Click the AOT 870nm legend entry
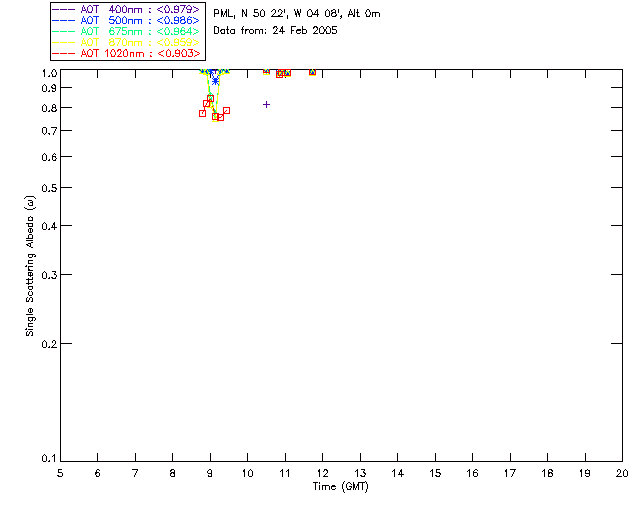 pos(126,42)
